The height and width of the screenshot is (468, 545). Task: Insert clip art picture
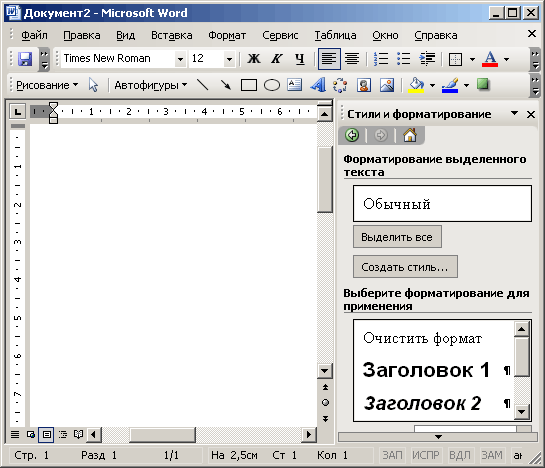[364, 85]
